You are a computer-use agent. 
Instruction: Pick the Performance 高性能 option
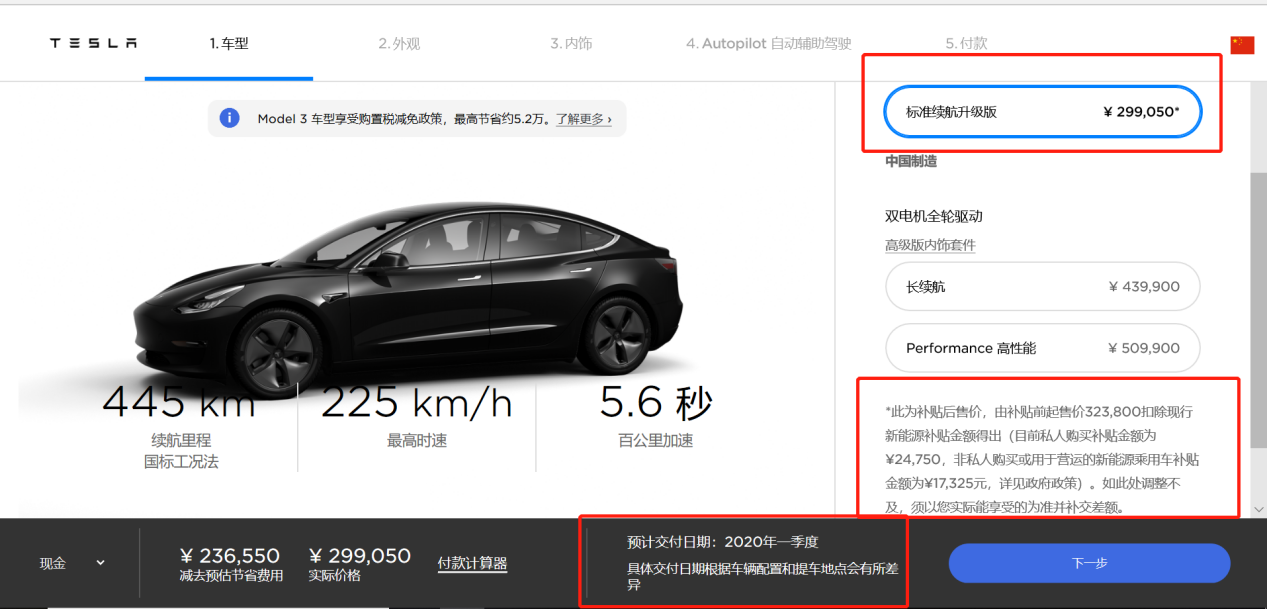click(x=1043, y=348)
